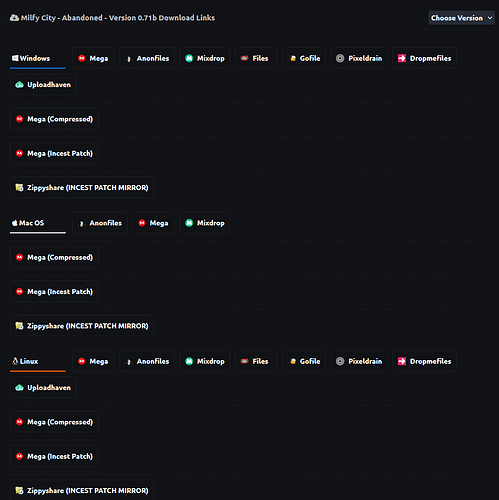
Task: Select the Linux platform tab
Action: (38, 361)
